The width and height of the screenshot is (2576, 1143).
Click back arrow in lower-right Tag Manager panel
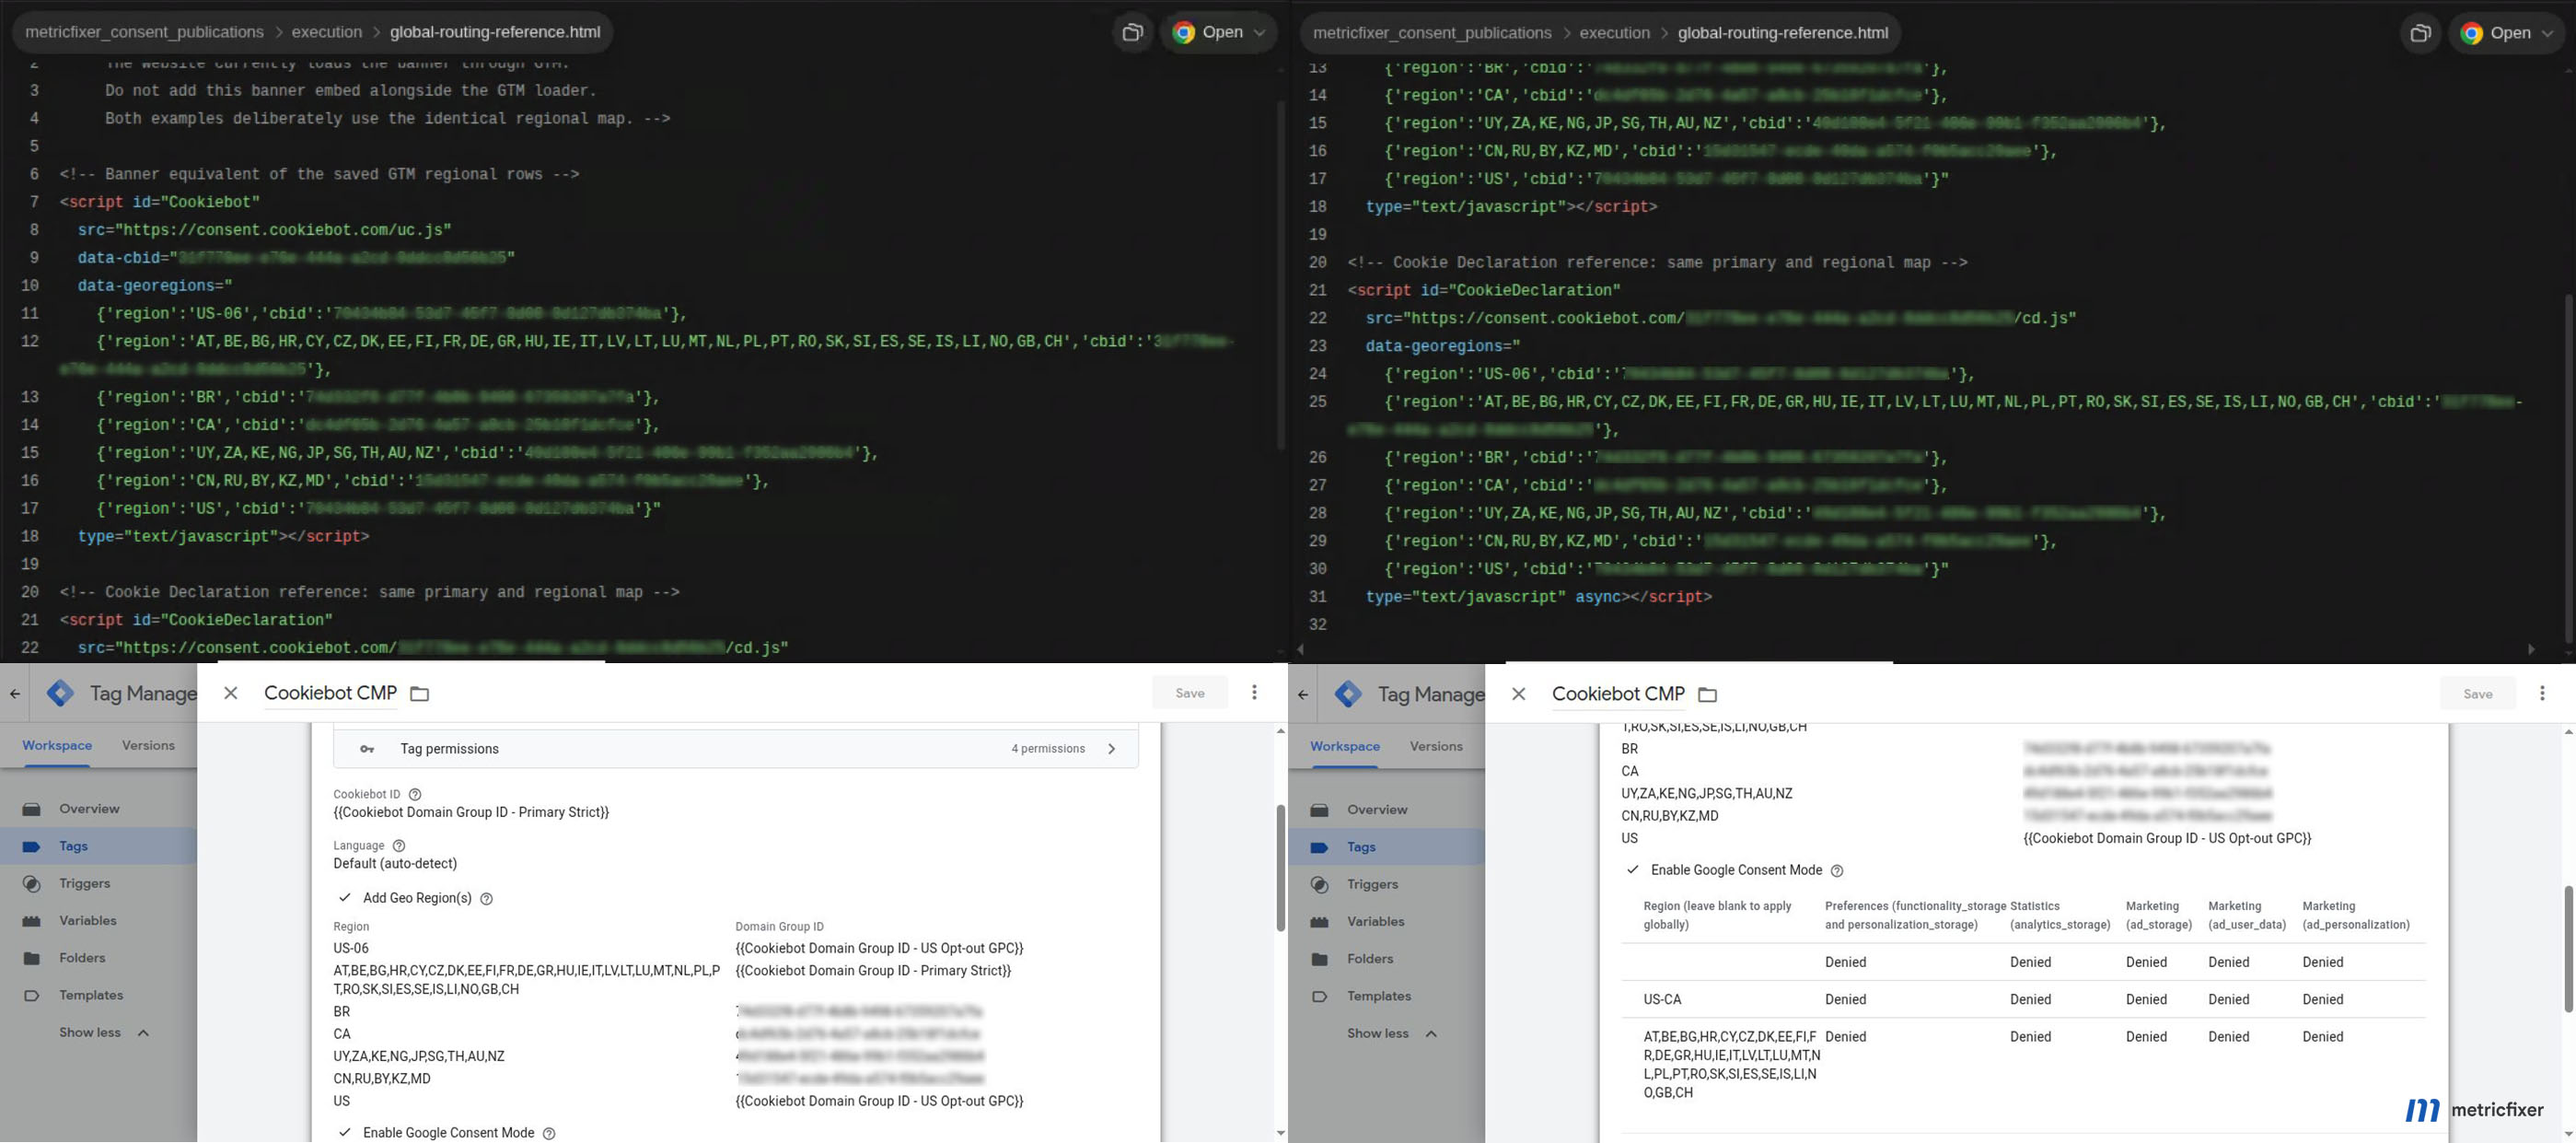pyautogui.click(x=1302, y=694)
